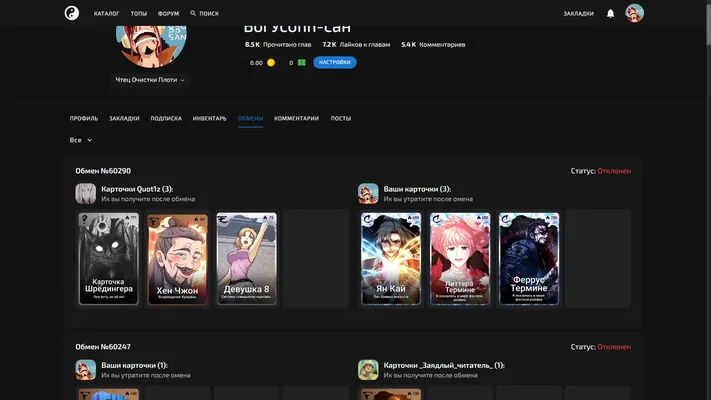Open Закладки link in header
Viewport: 711px width, 400px height.
pos(579,14)
